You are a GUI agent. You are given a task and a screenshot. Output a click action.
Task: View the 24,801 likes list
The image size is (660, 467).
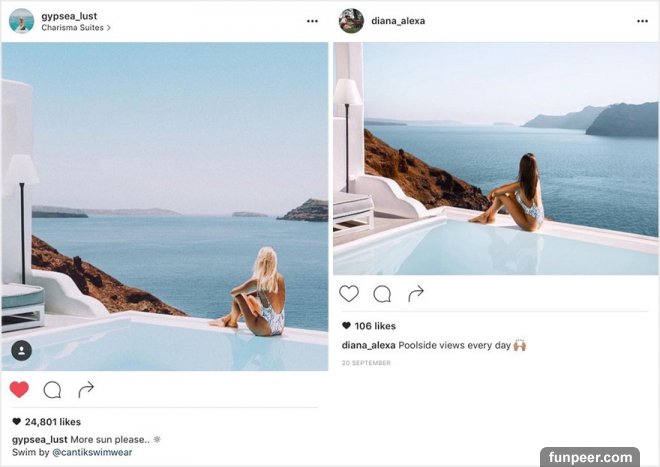pyautogui.click(x=47, y=422)
